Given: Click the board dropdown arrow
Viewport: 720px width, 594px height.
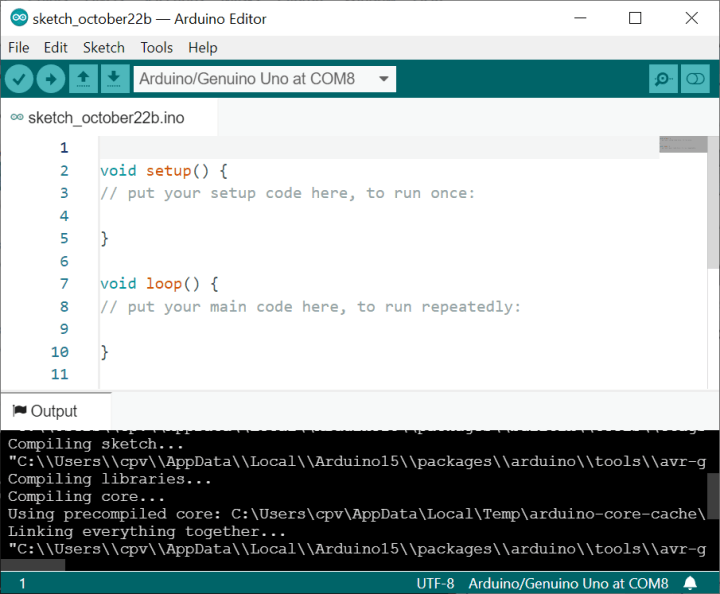Looking at the screenshot, I should [x=384, y=79].
